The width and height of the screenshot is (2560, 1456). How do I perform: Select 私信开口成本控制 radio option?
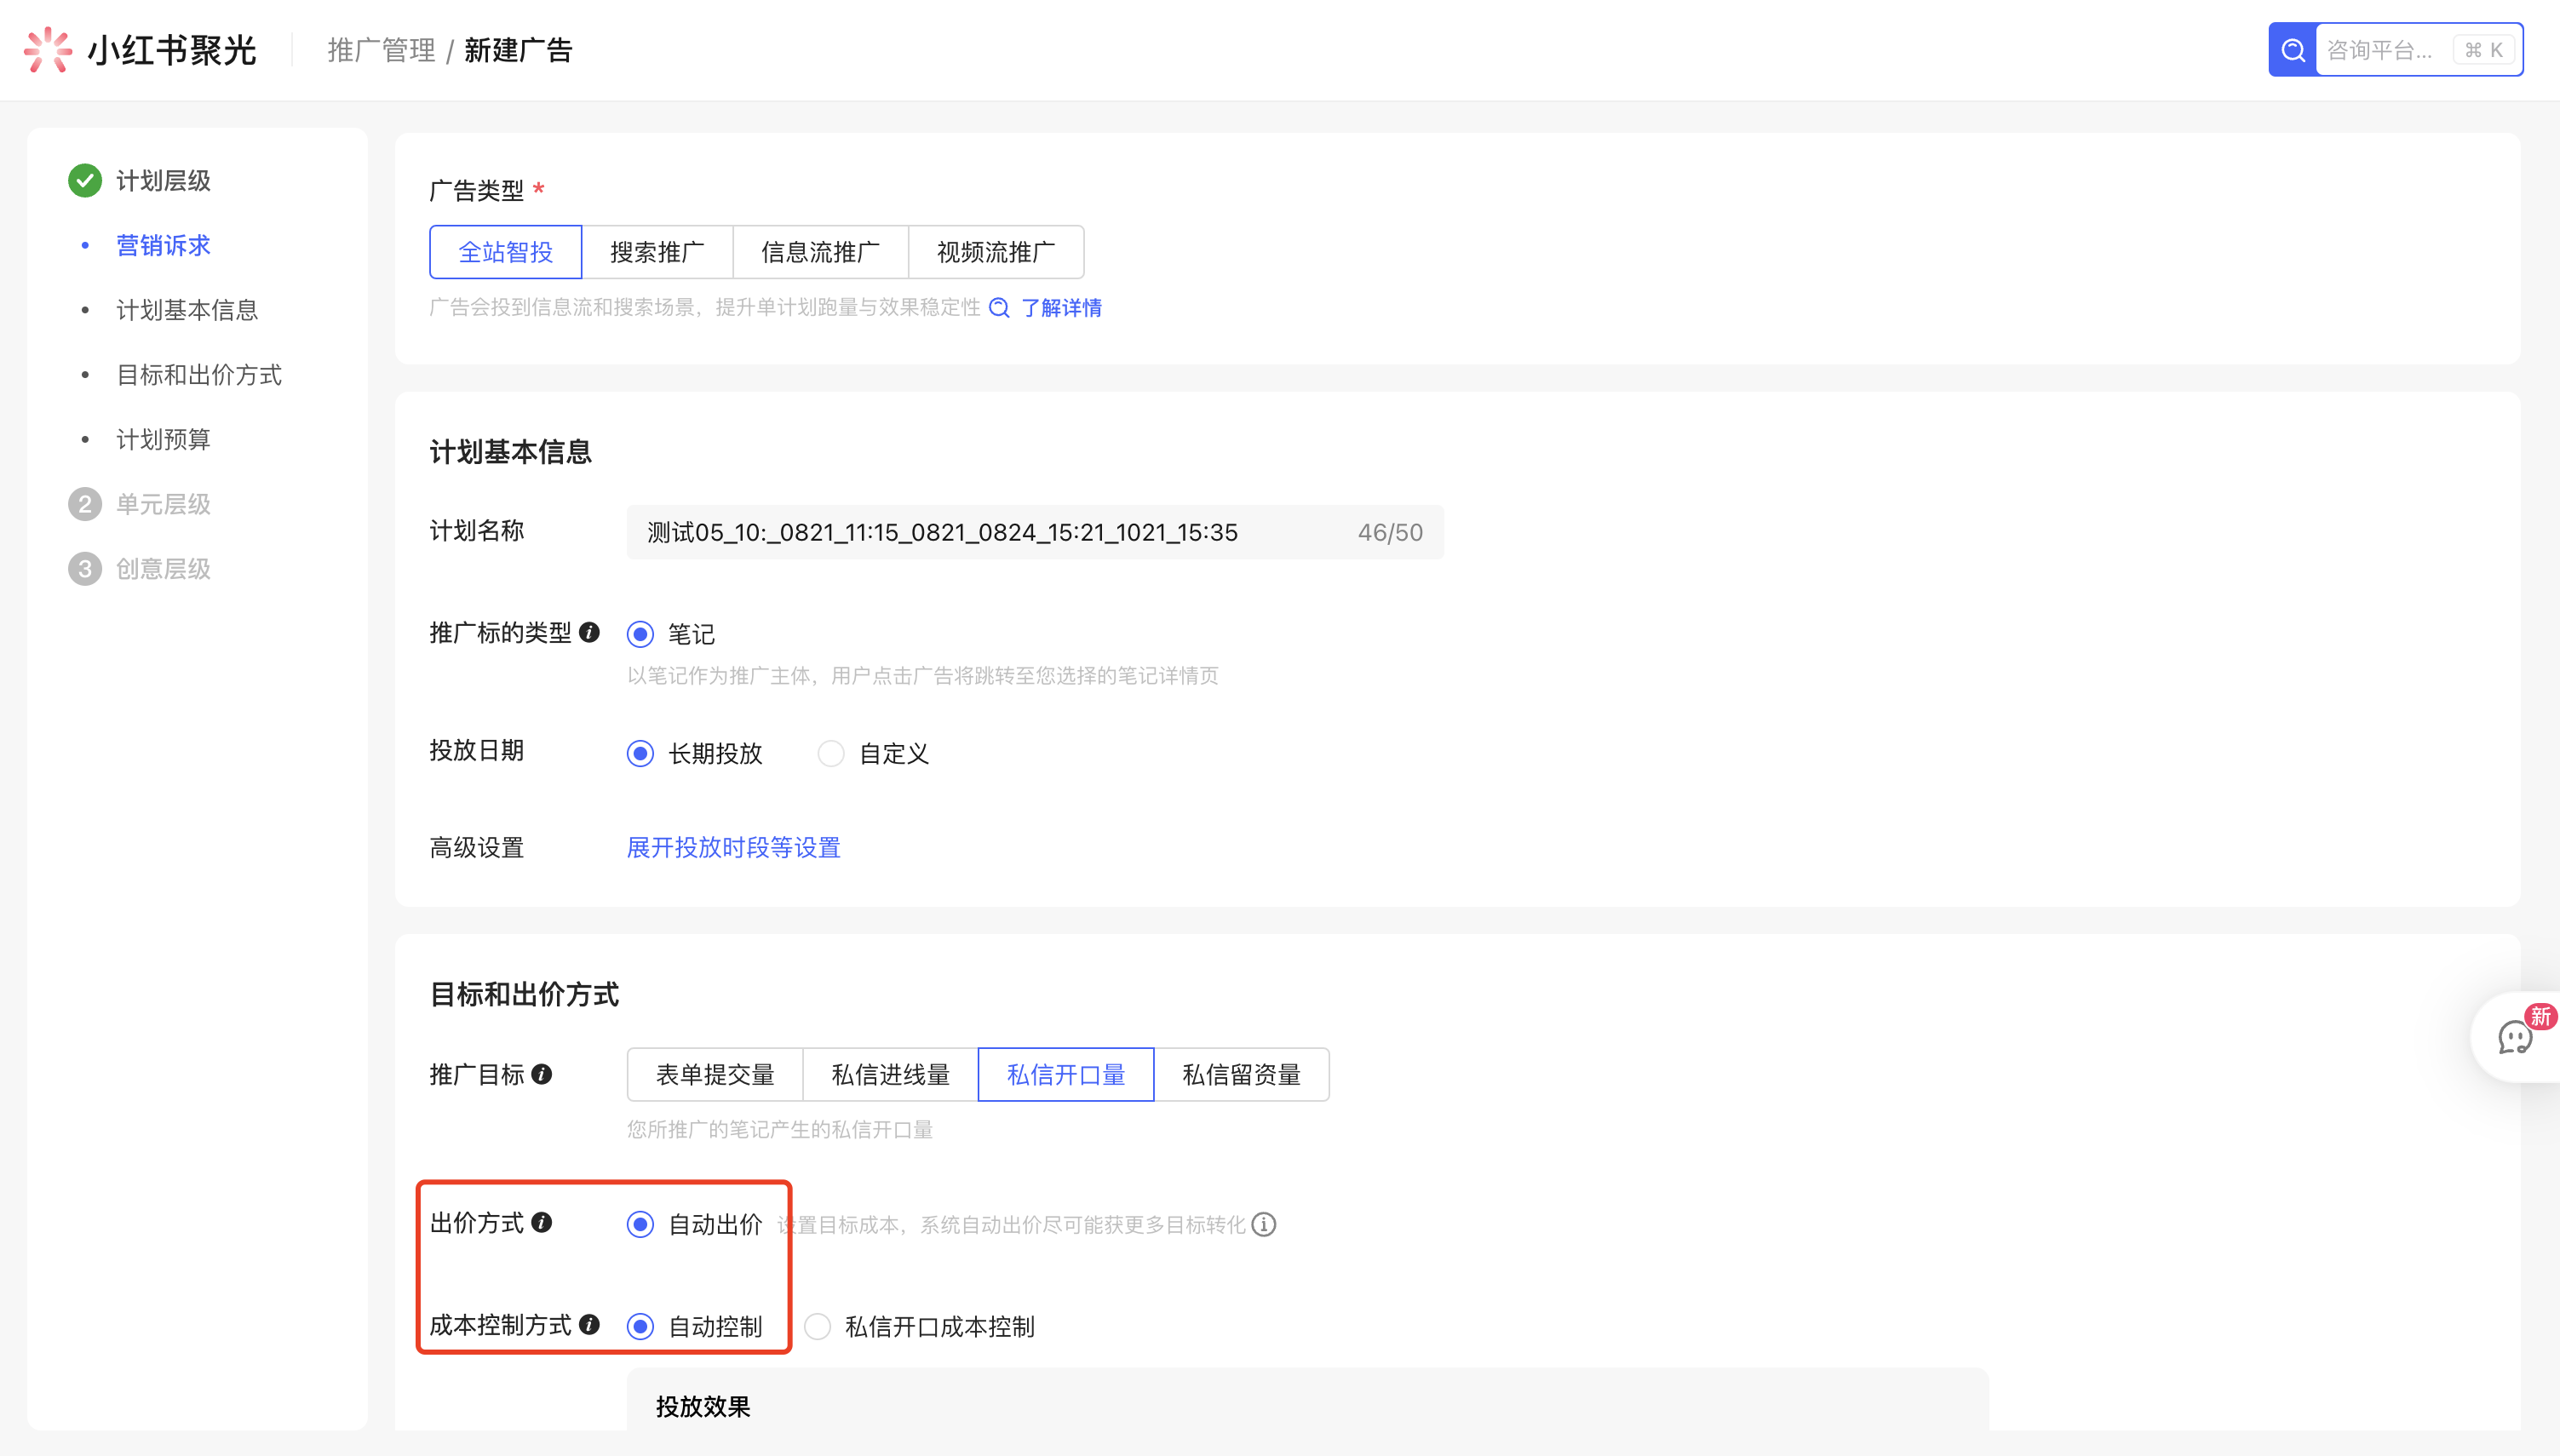coord(818,1326)
